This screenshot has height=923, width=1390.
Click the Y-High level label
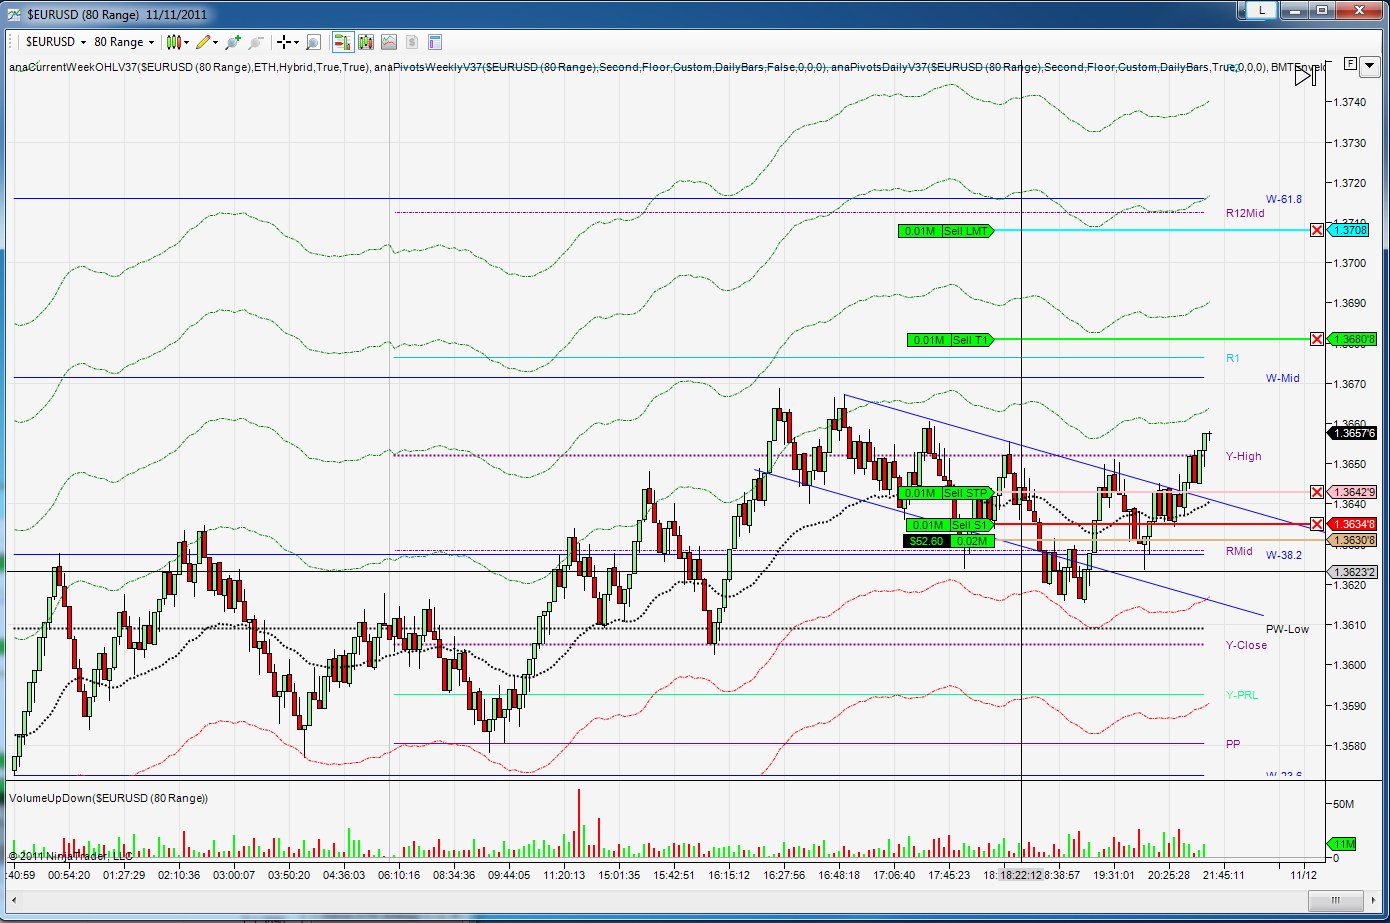click(x=1244, y=456)
